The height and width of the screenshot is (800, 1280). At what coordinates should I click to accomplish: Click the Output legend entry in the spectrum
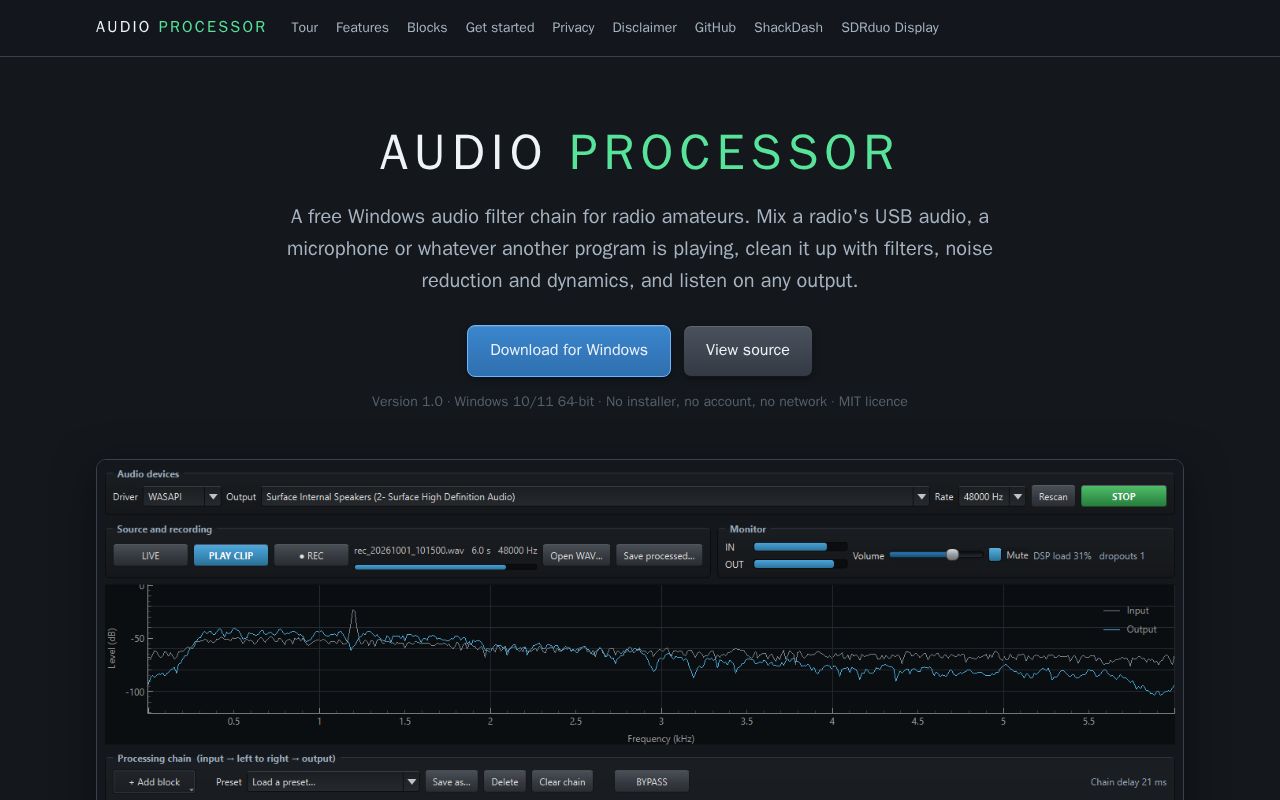1131,629
